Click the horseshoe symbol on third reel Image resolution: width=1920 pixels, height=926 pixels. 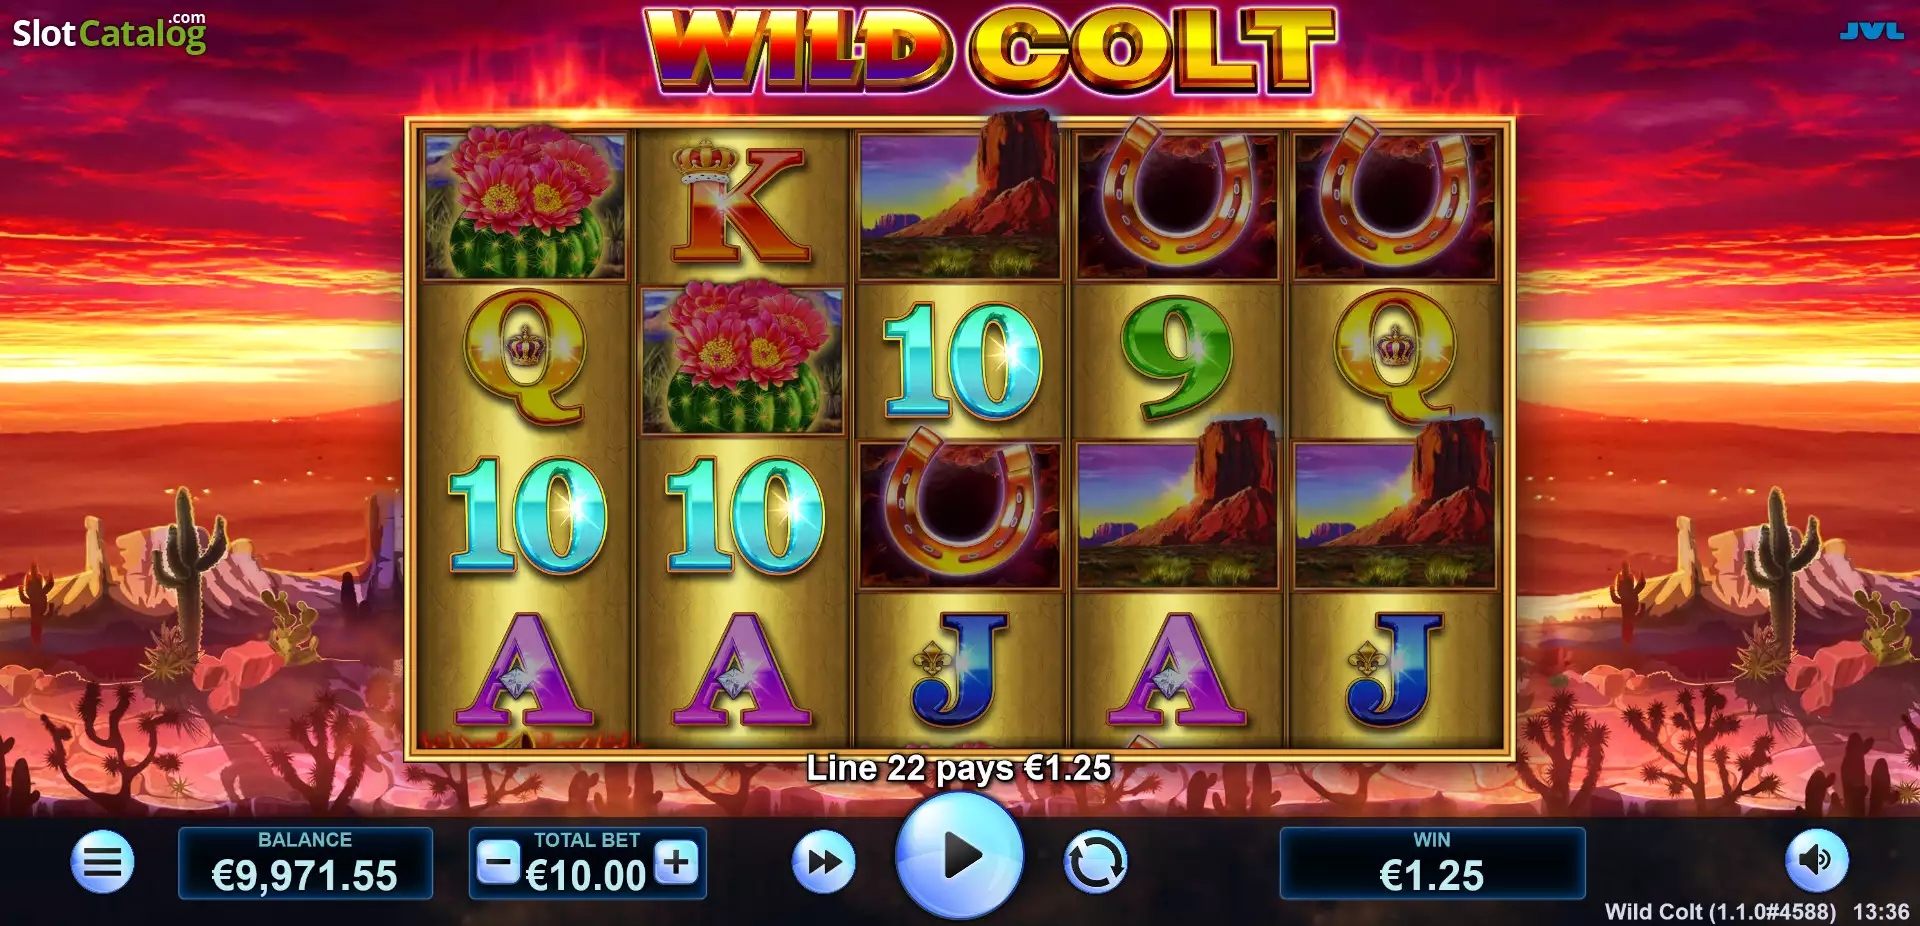click(959, 512)
